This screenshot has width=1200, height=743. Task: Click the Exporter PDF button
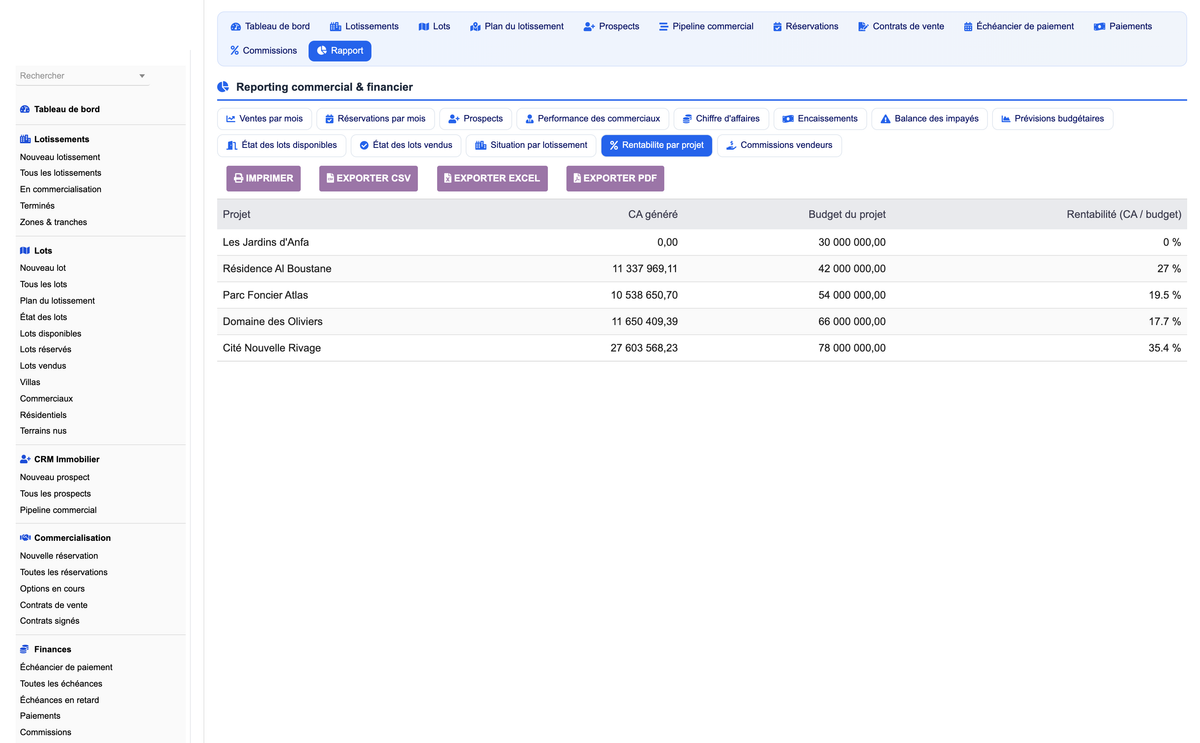point(615,178)
